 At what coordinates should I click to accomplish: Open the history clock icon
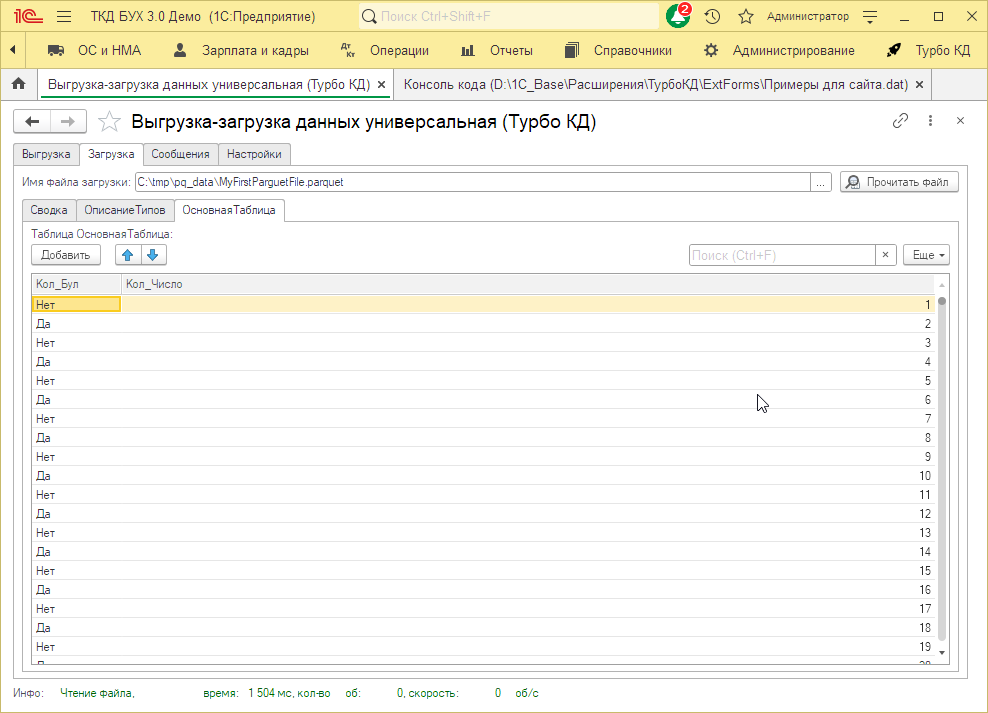click(712, 17)
